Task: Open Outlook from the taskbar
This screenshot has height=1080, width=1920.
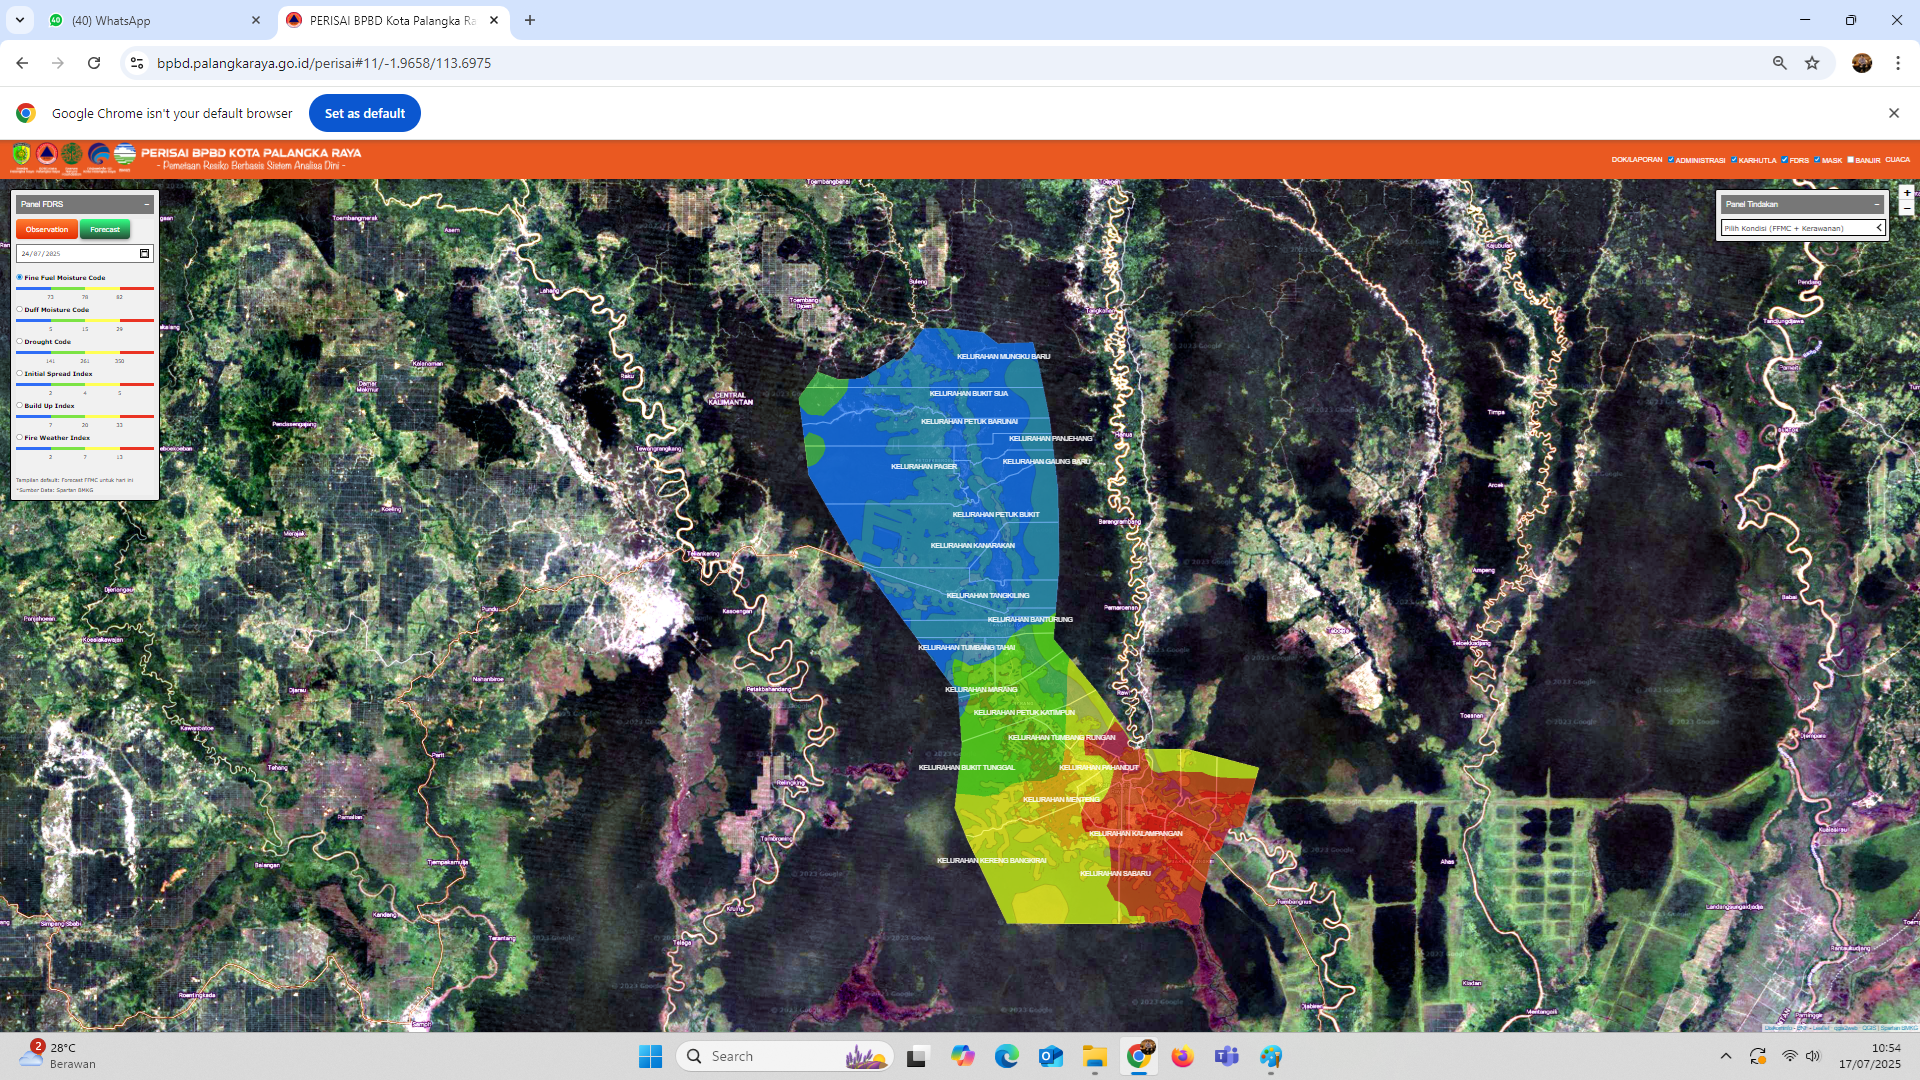Action: (x=1050, y=1056)
